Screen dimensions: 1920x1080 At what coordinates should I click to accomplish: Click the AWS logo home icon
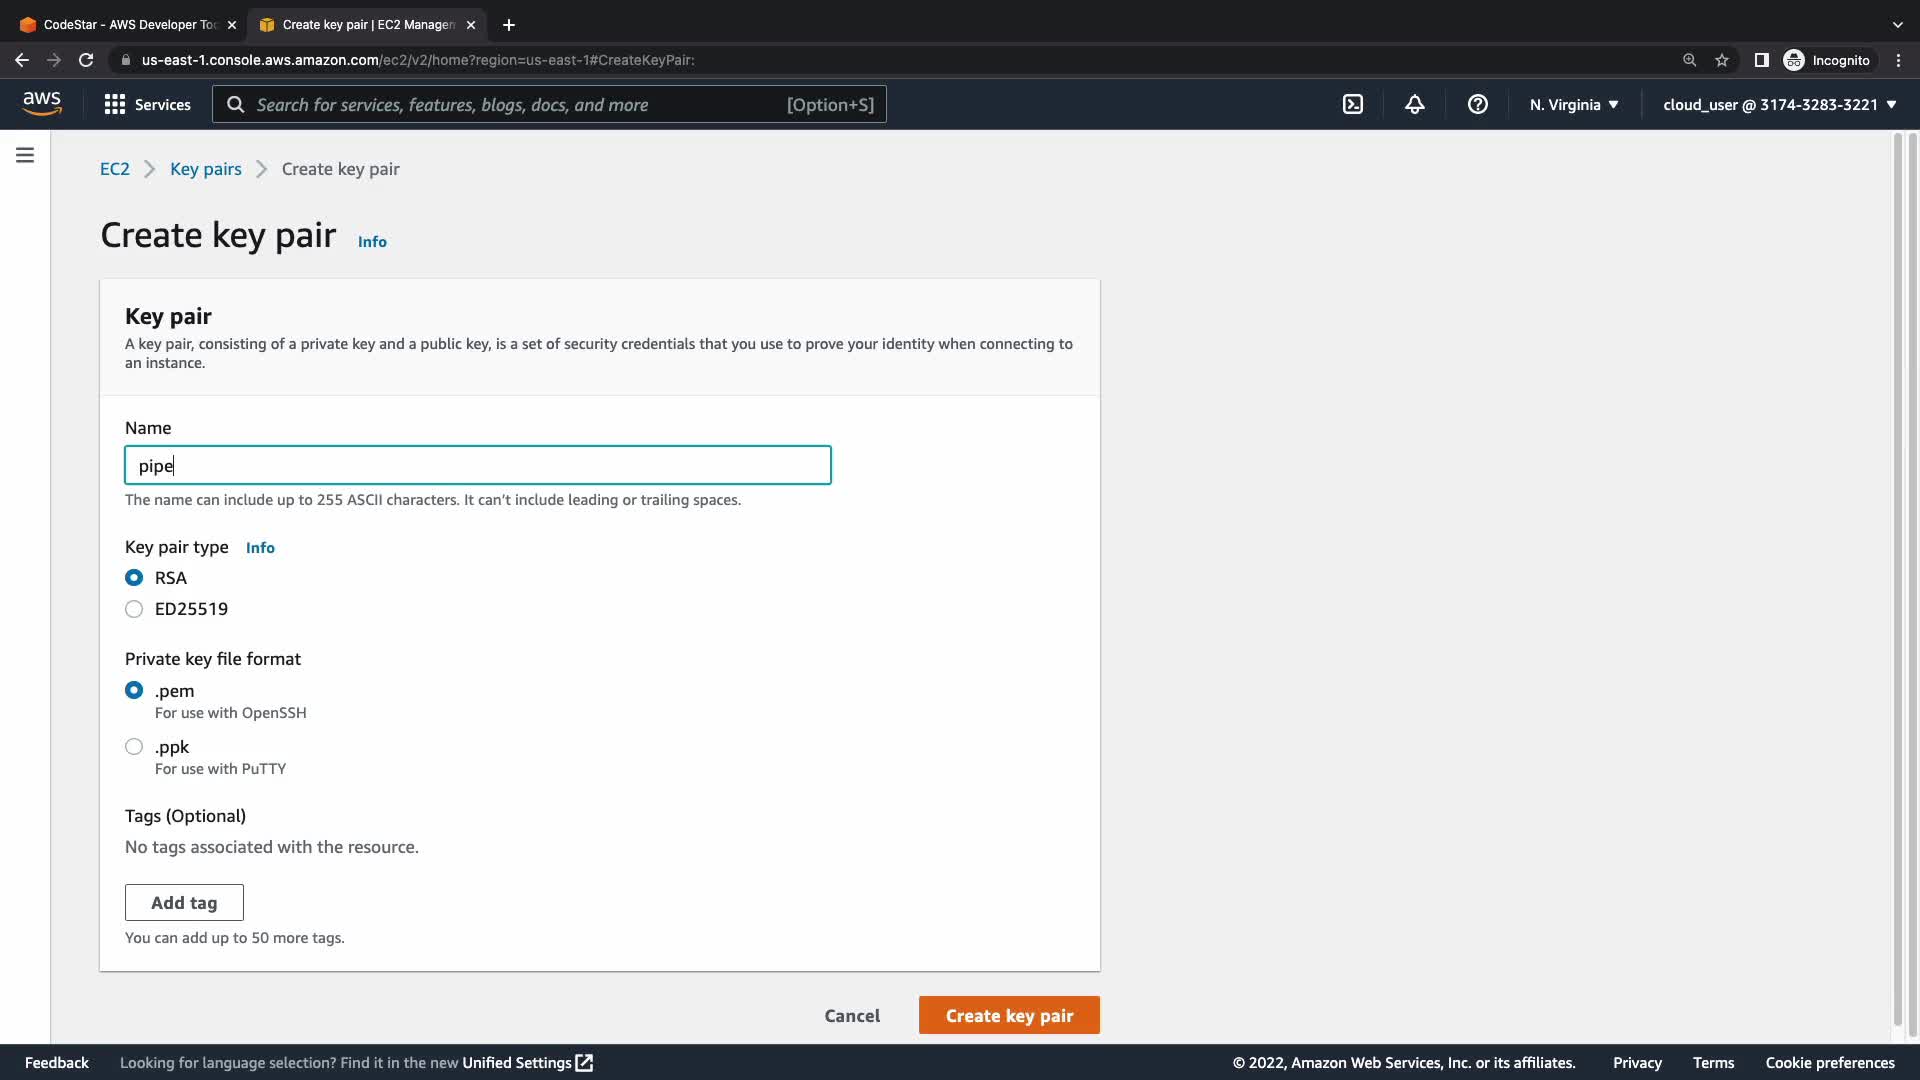(x=42, y=104)
